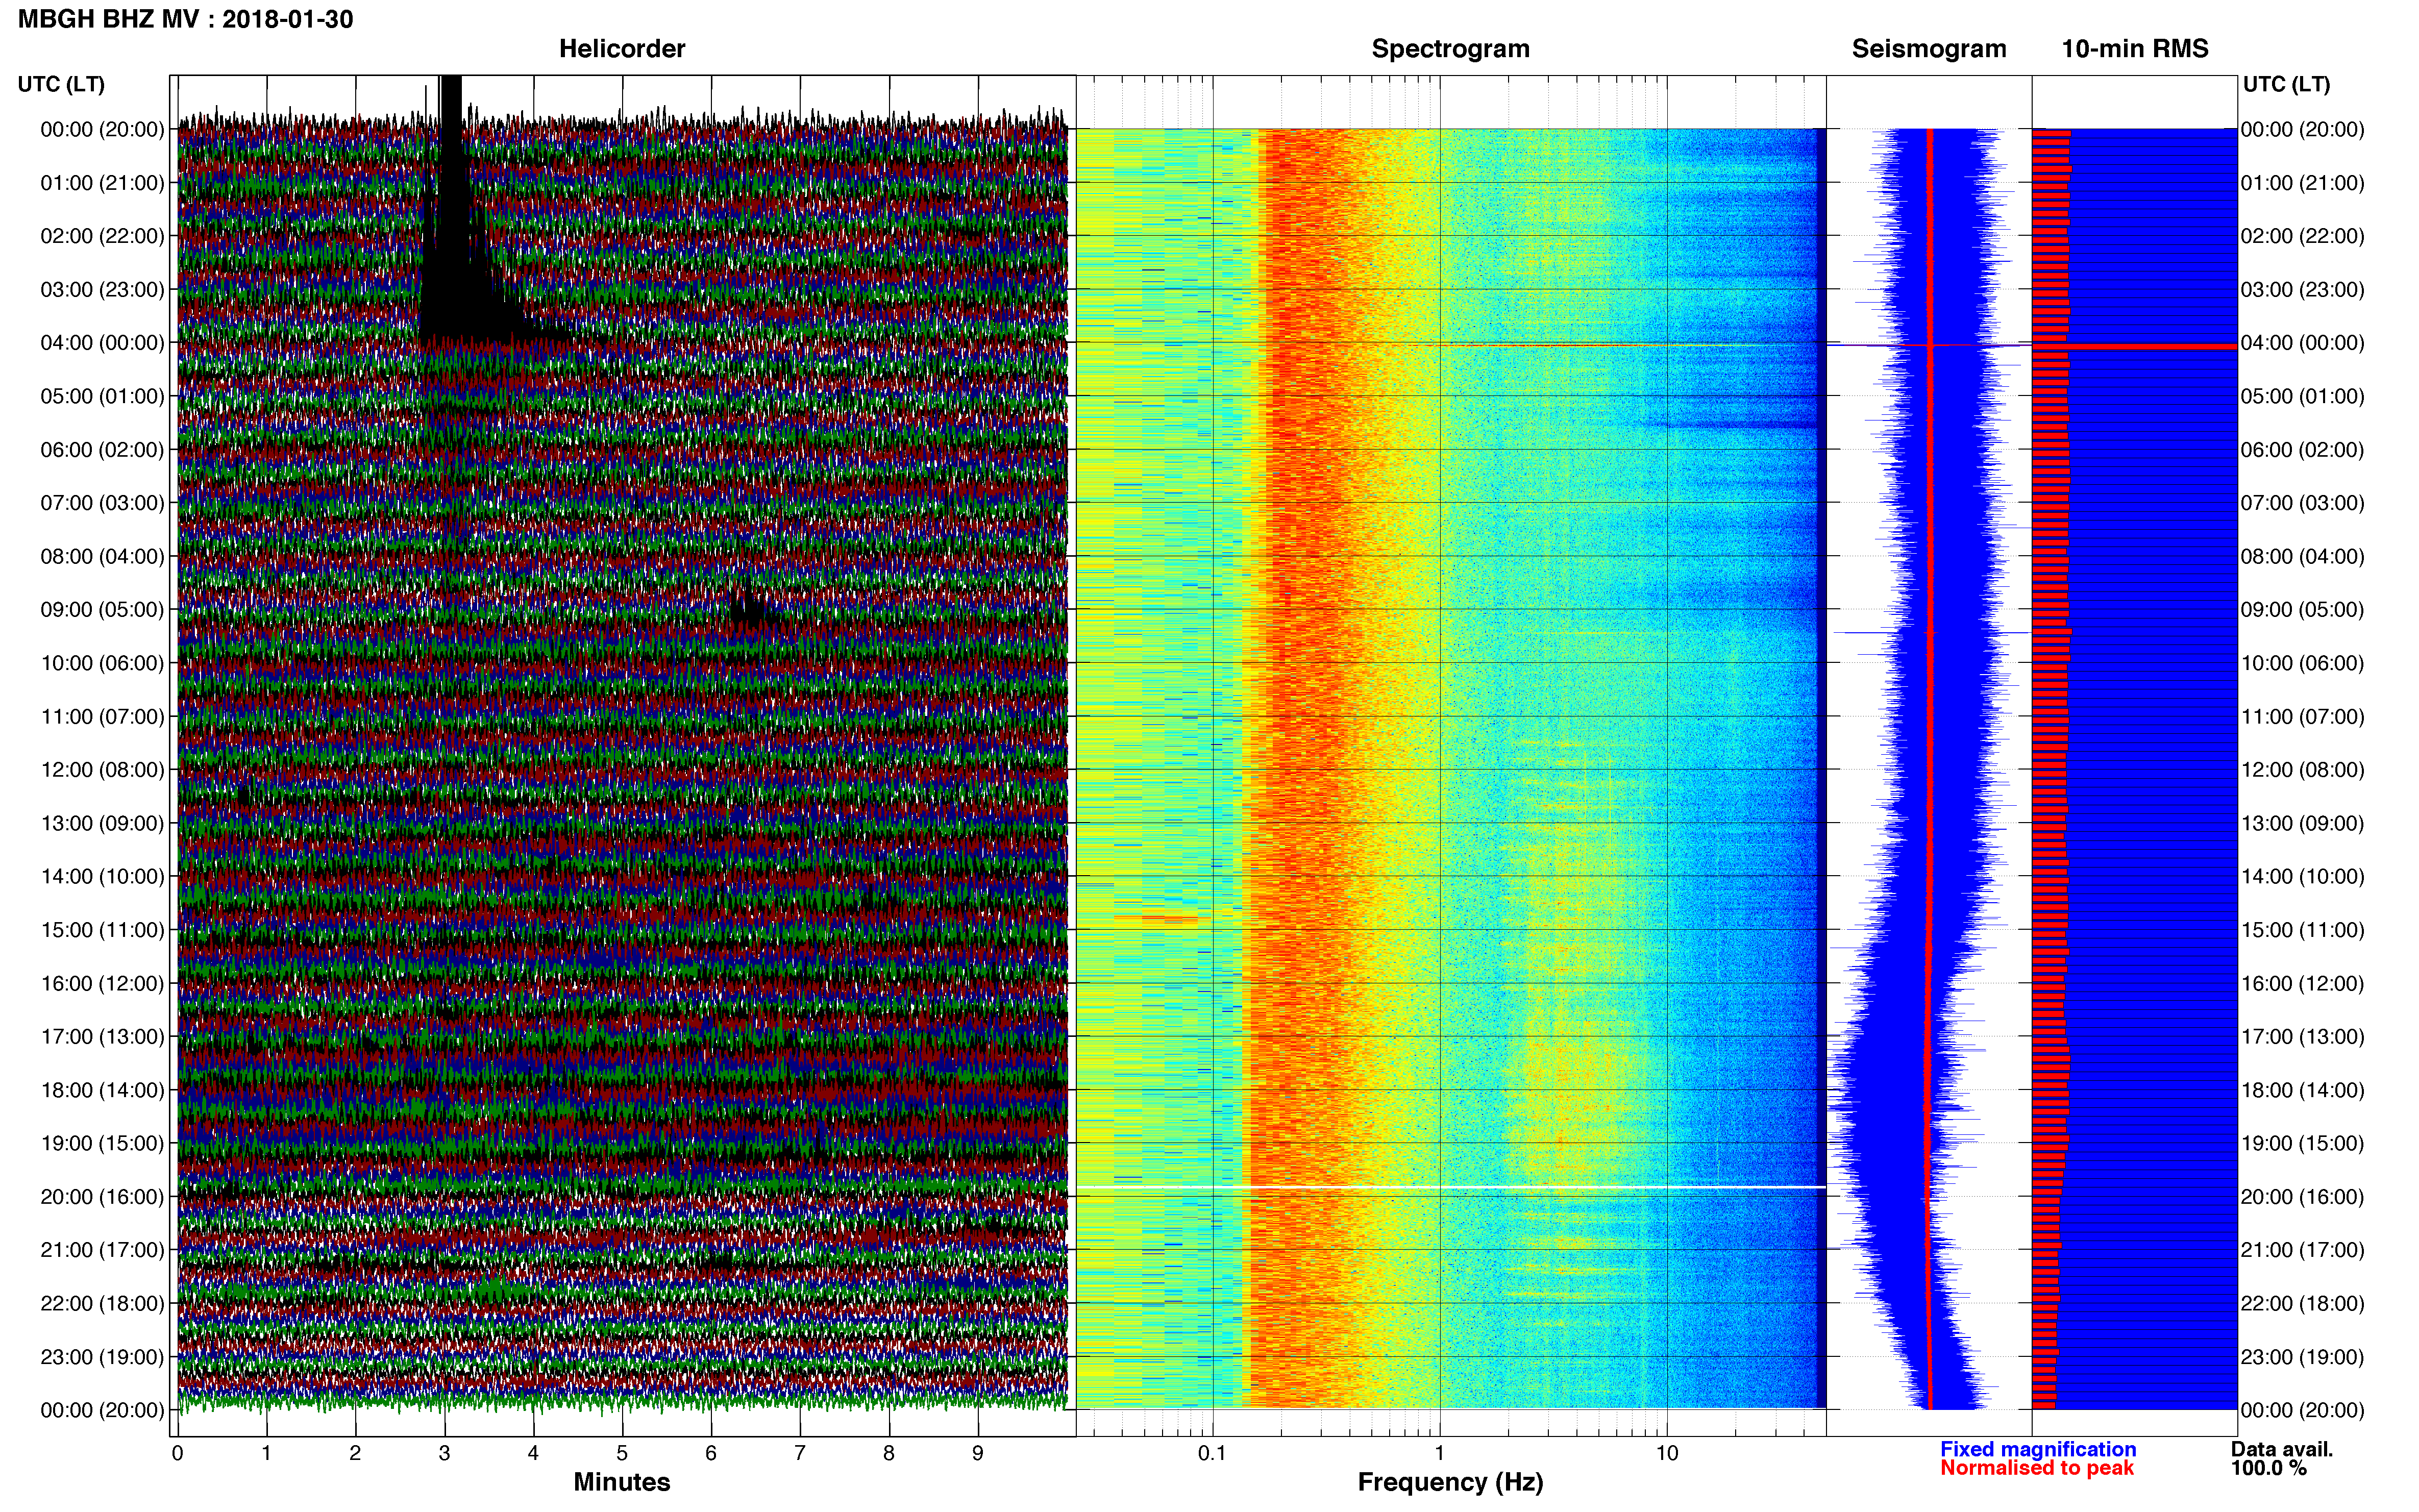Click Helicorder time label 03:00 (23:00)
The width and height of the screenshot is (2419, 1512).
click(x=102, y=290)
